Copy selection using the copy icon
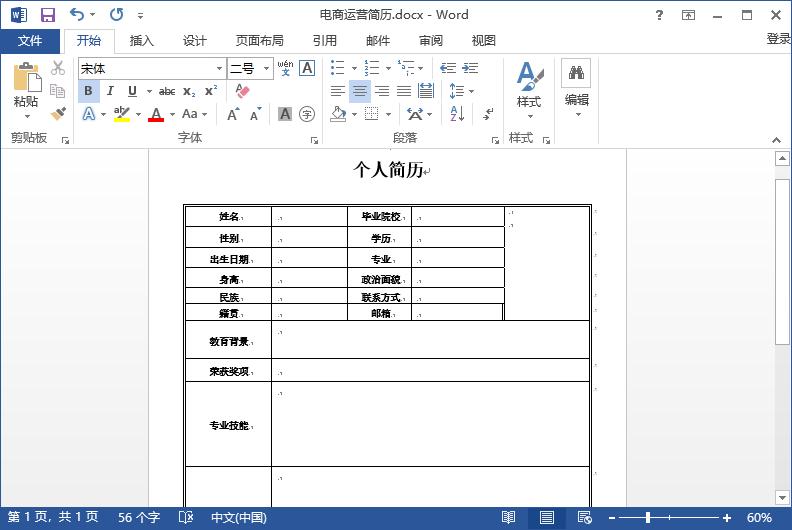This screenshot has width=792, height=530. pyautogui.click(x=58, y=91)
